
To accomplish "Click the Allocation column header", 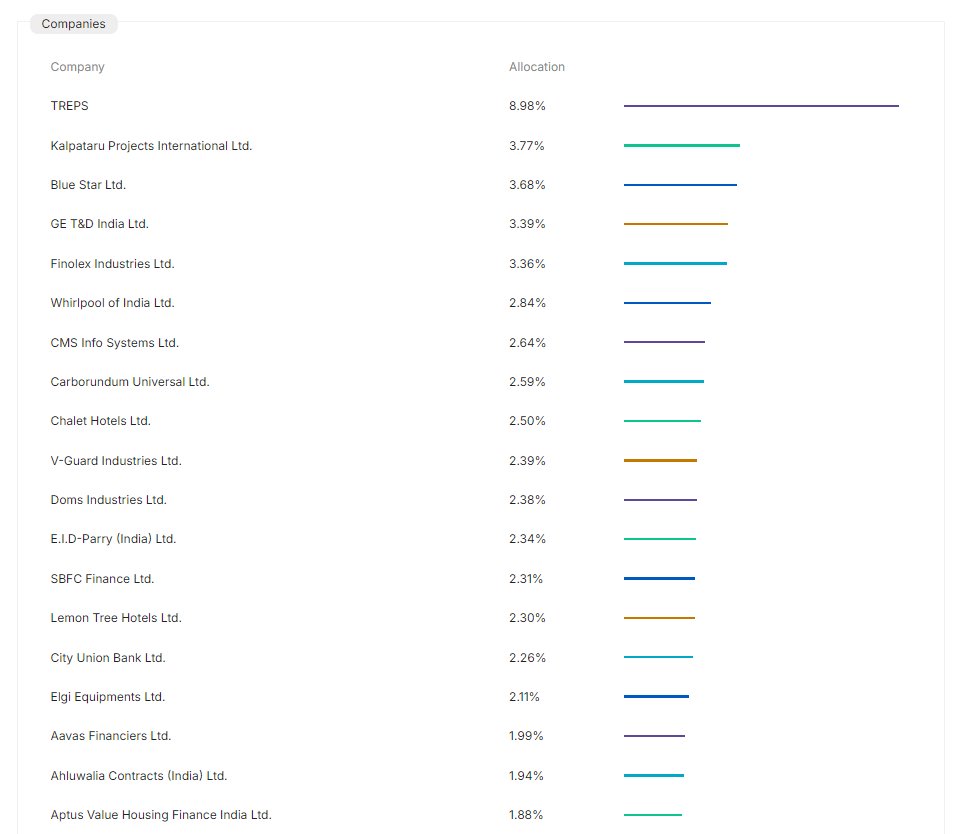I will (537, 67).
